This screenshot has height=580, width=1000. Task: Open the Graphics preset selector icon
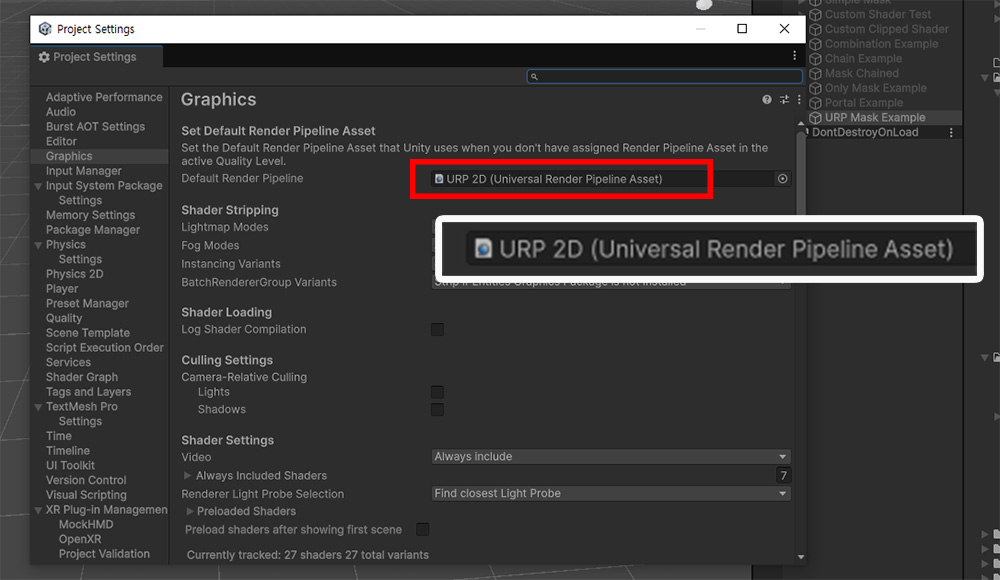pyautogui.click(x=784, y=100)
